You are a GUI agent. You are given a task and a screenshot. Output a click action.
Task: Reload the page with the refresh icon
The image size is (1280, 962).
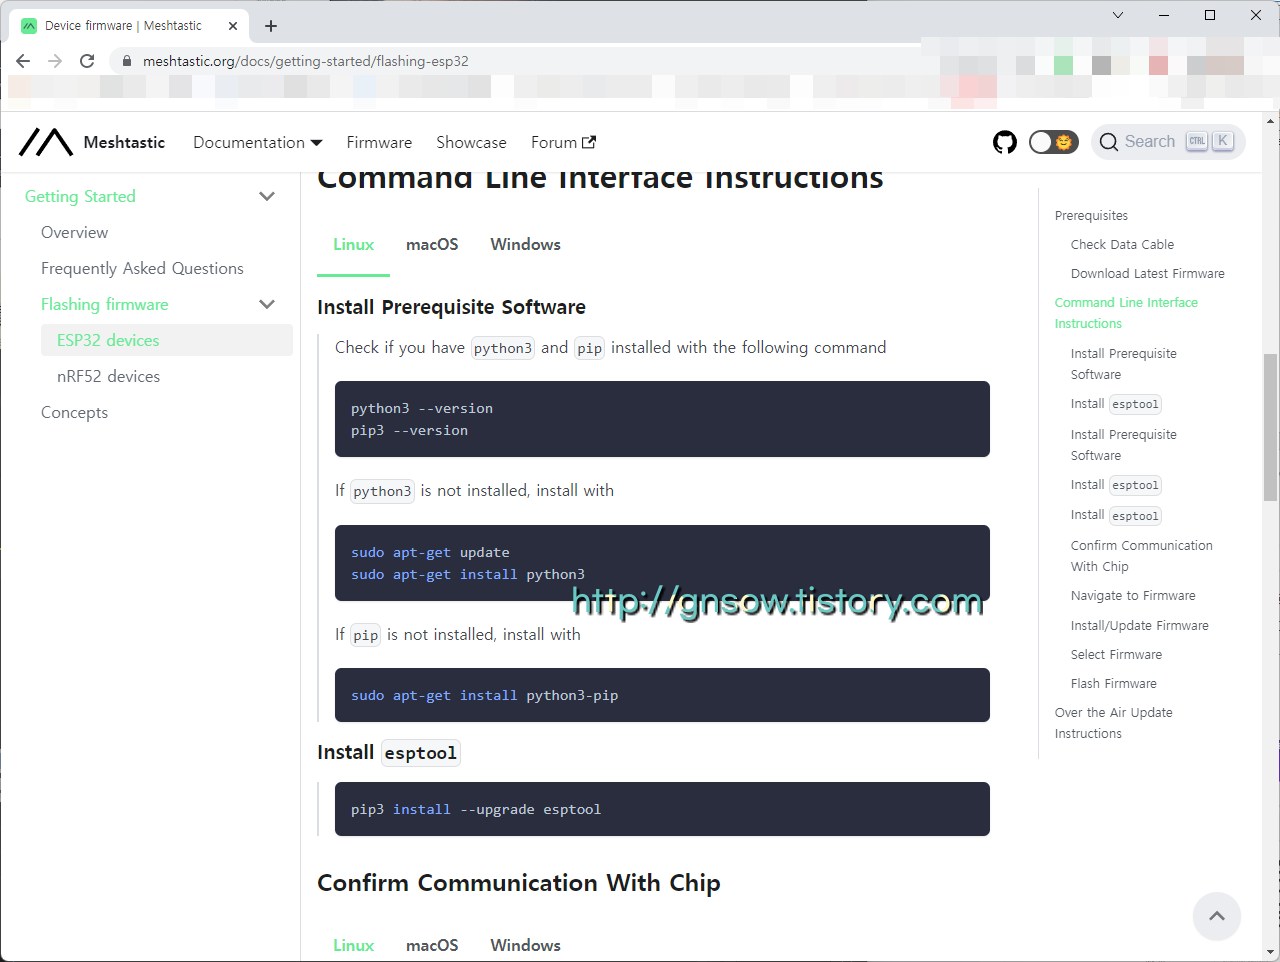pos(87,61)
